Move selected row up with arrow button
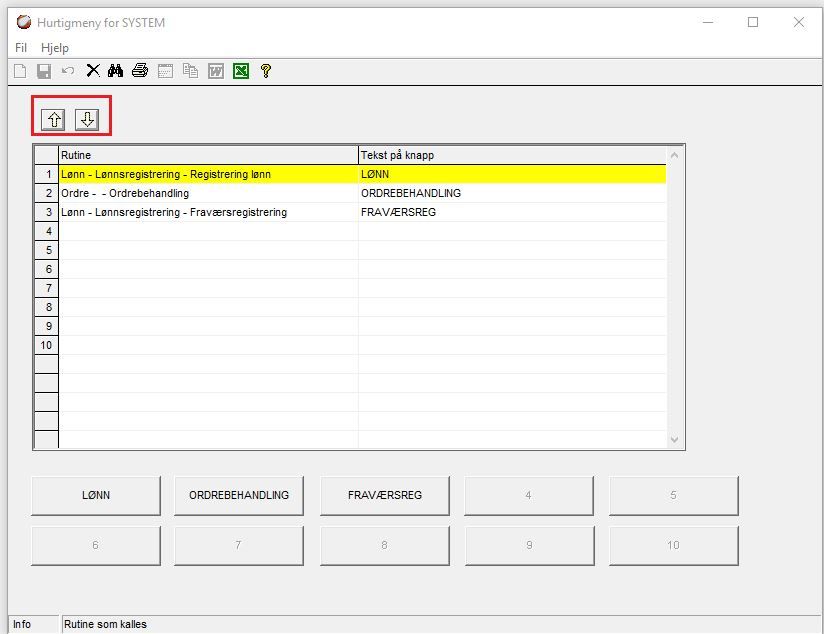The height and width of the screenshot is (634, 824). (x=54, y=119)
